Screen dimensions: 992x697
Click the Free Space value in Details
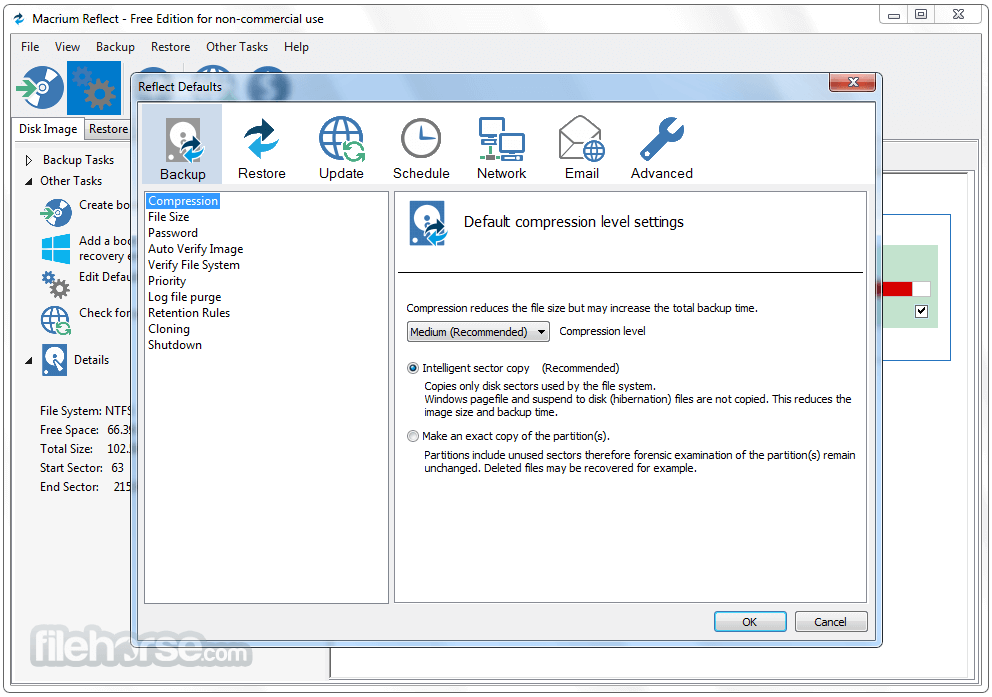(118, 430)
